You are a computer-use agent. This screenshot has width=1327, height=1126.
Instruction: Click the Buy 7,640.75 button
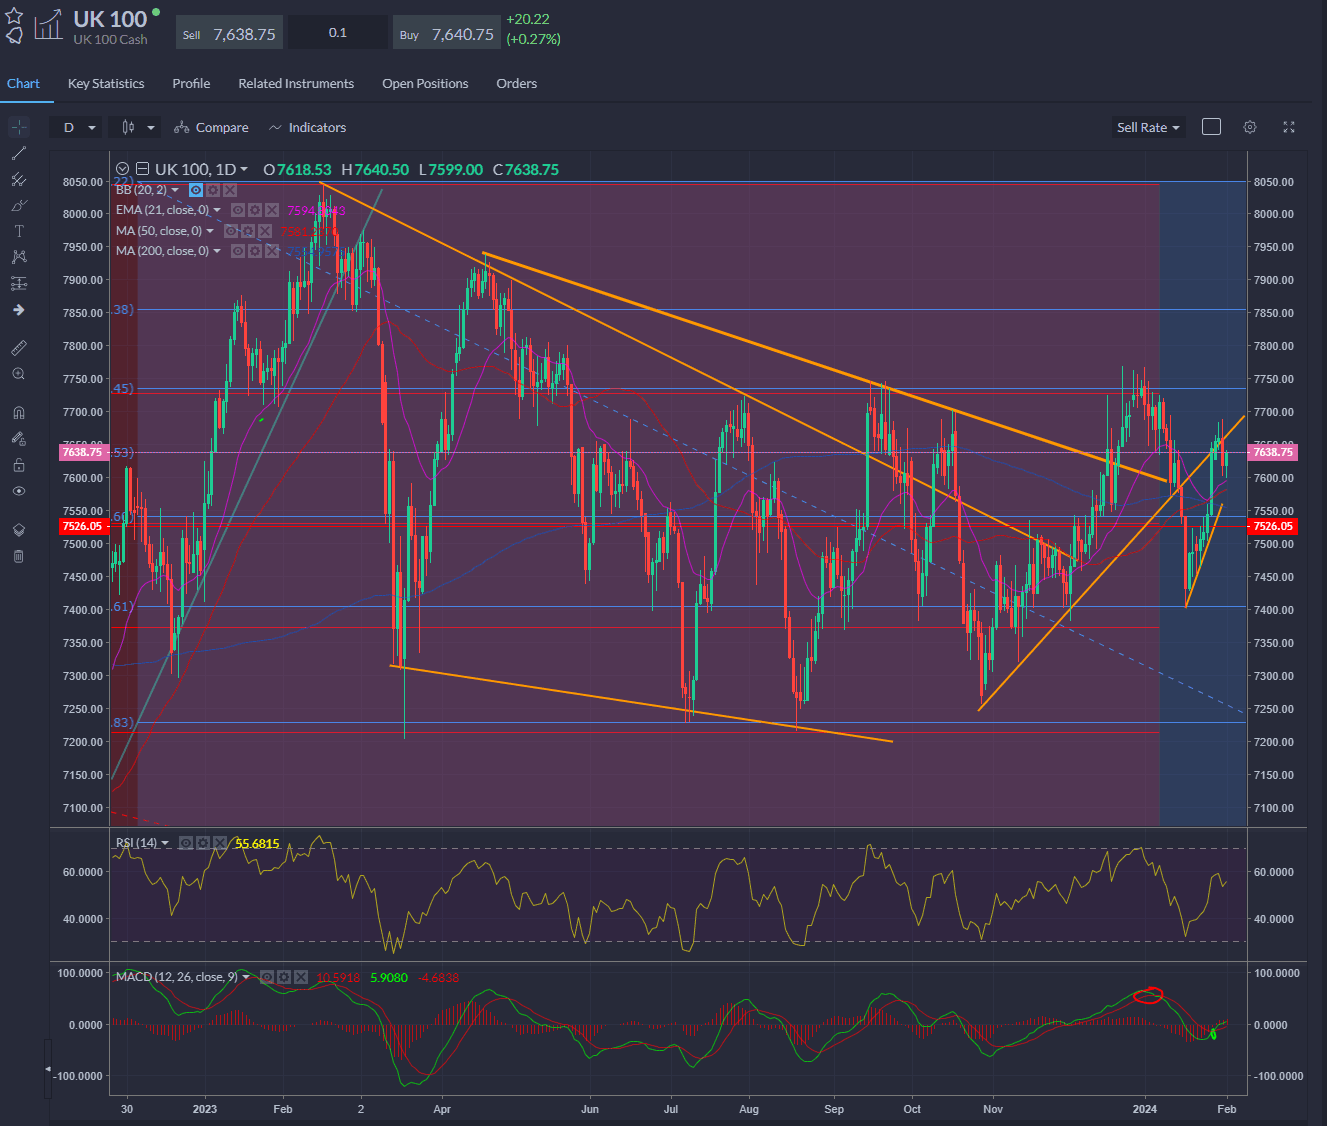[447, 34]
